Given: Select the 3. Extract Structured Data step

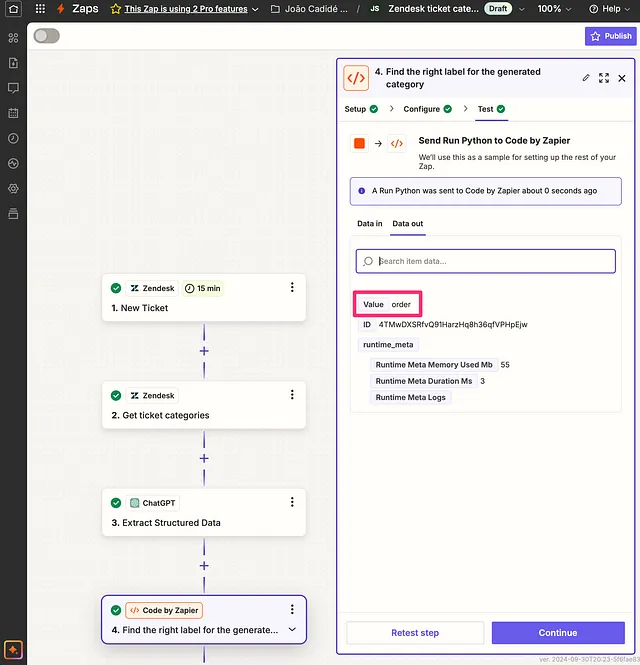Looking at the screenshot, I should coord(204,512).
